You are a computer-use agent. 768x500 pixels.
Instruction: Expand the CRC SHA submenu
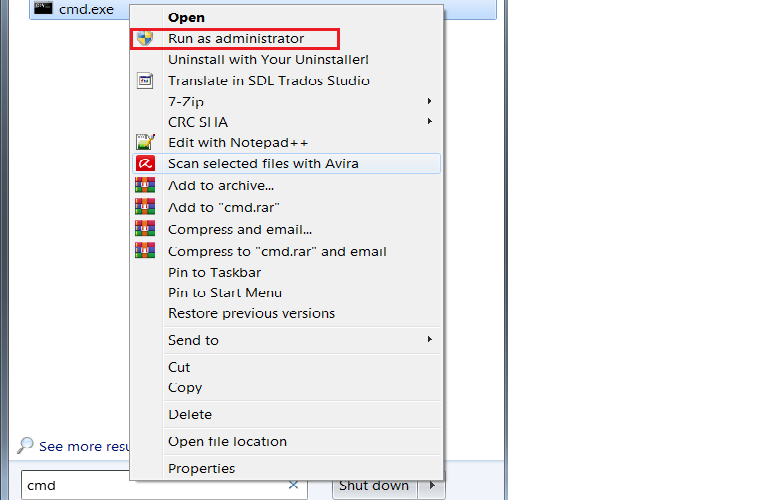(x=430, y=122)
